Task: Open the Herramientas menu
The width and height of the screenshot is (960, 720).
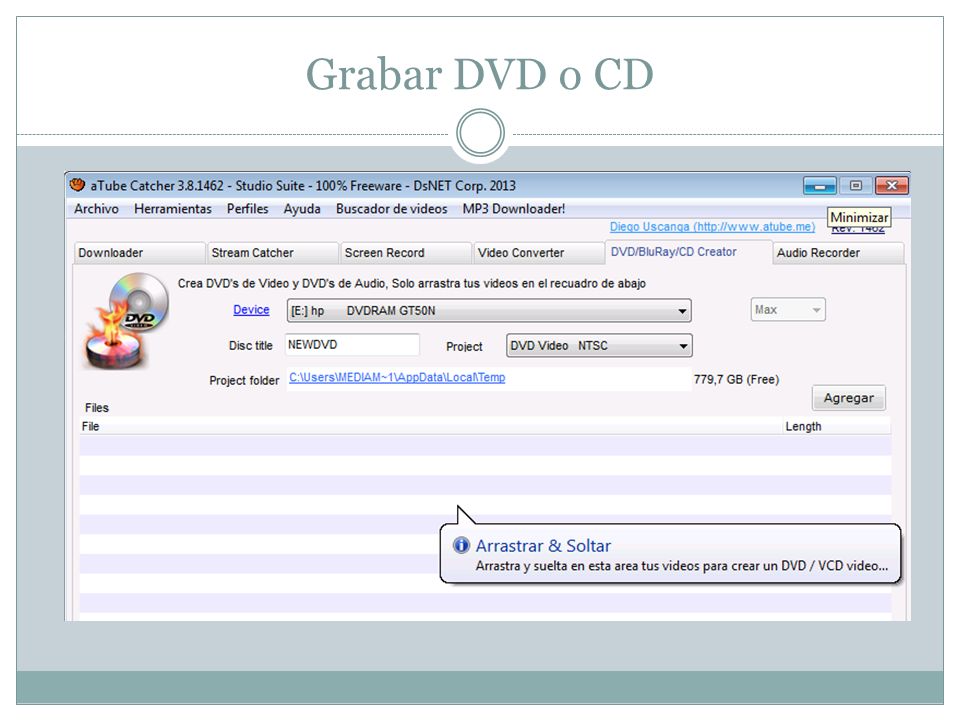Action: pos(173,209)
